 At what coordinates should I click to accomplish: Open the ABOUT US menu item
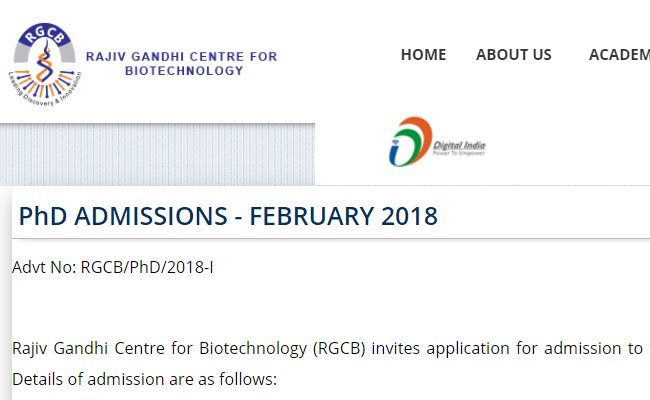coord(513,55)
